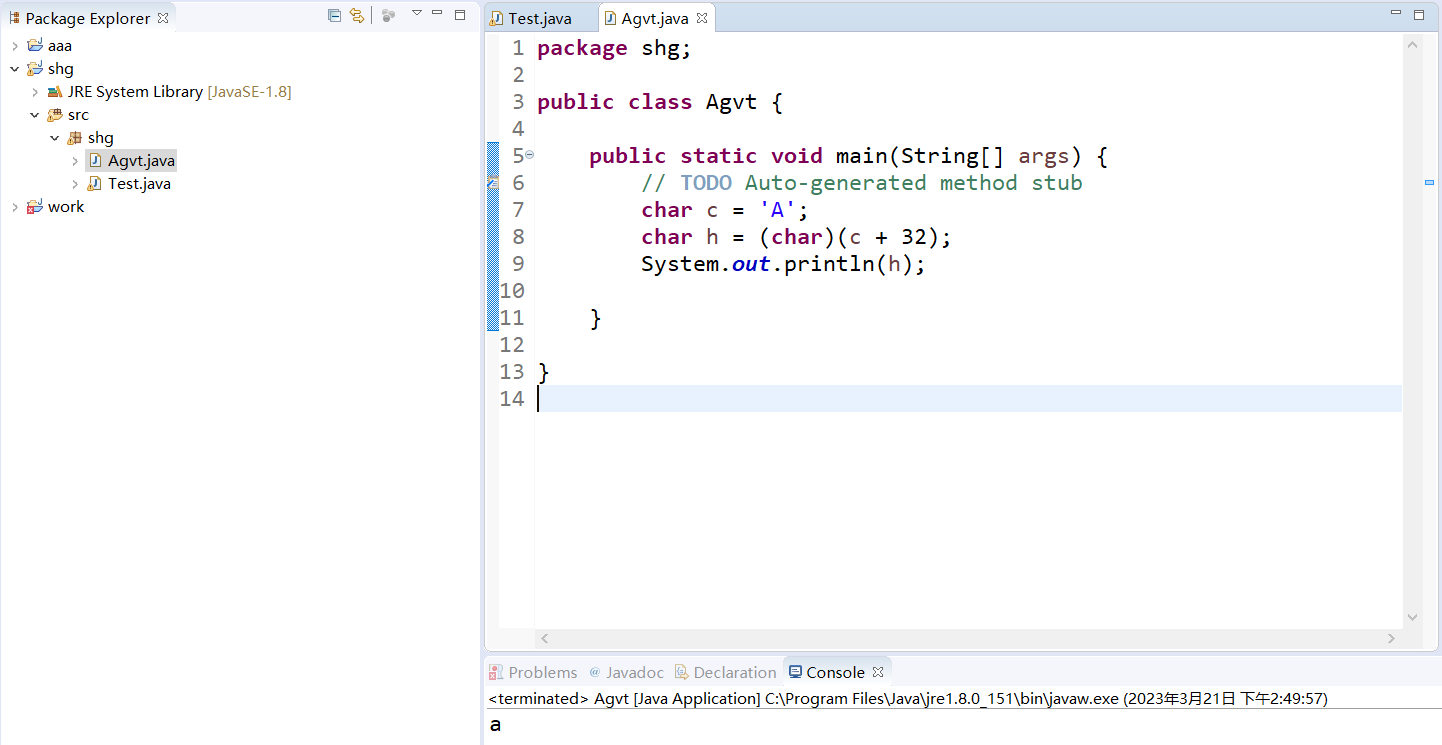
Task: Click Collapse All in Package Explorer toolbar
Action: (334, 15)
